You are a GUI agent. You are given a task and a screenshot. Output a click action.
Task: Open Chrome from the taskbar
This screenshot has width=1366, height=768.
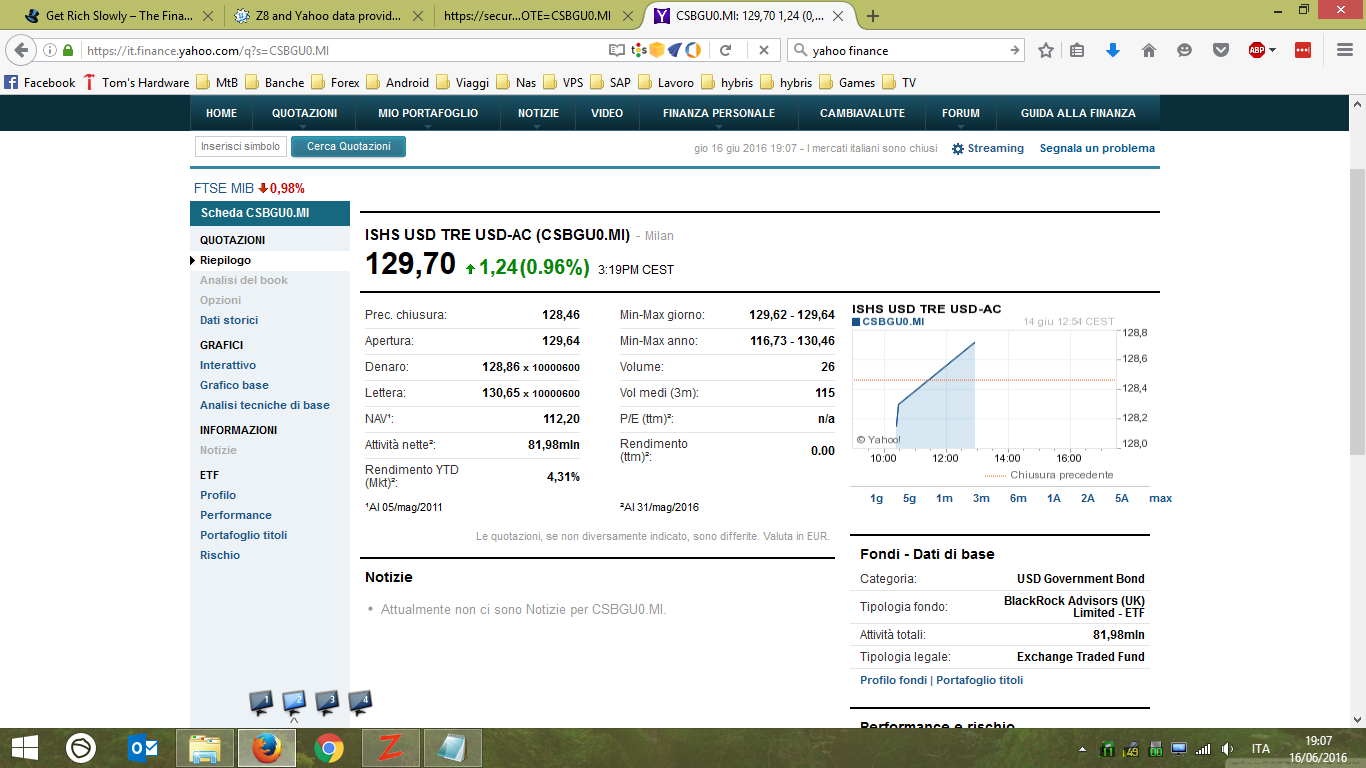click(329, 747)
